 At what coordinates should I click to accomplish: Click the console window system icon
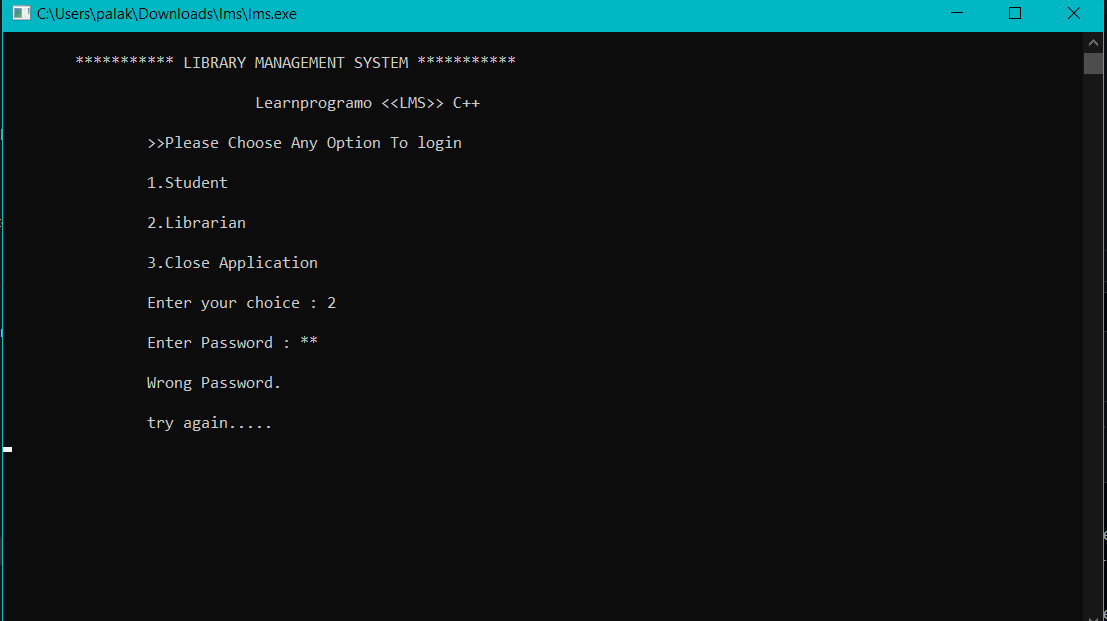pos(21,13)
